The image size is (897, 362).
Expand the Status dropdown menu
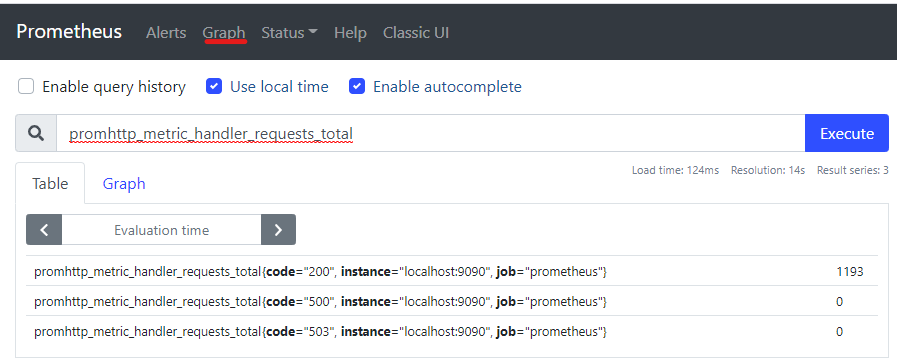click(x=289, y=33)
